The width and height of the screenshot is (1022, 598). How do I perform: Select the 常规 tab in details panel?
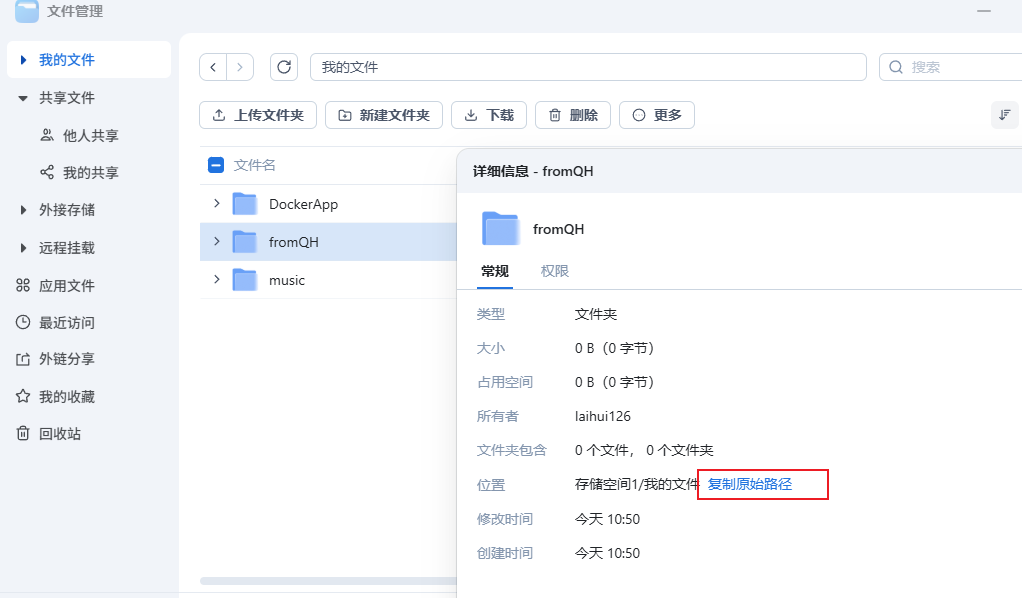[494, 271]
